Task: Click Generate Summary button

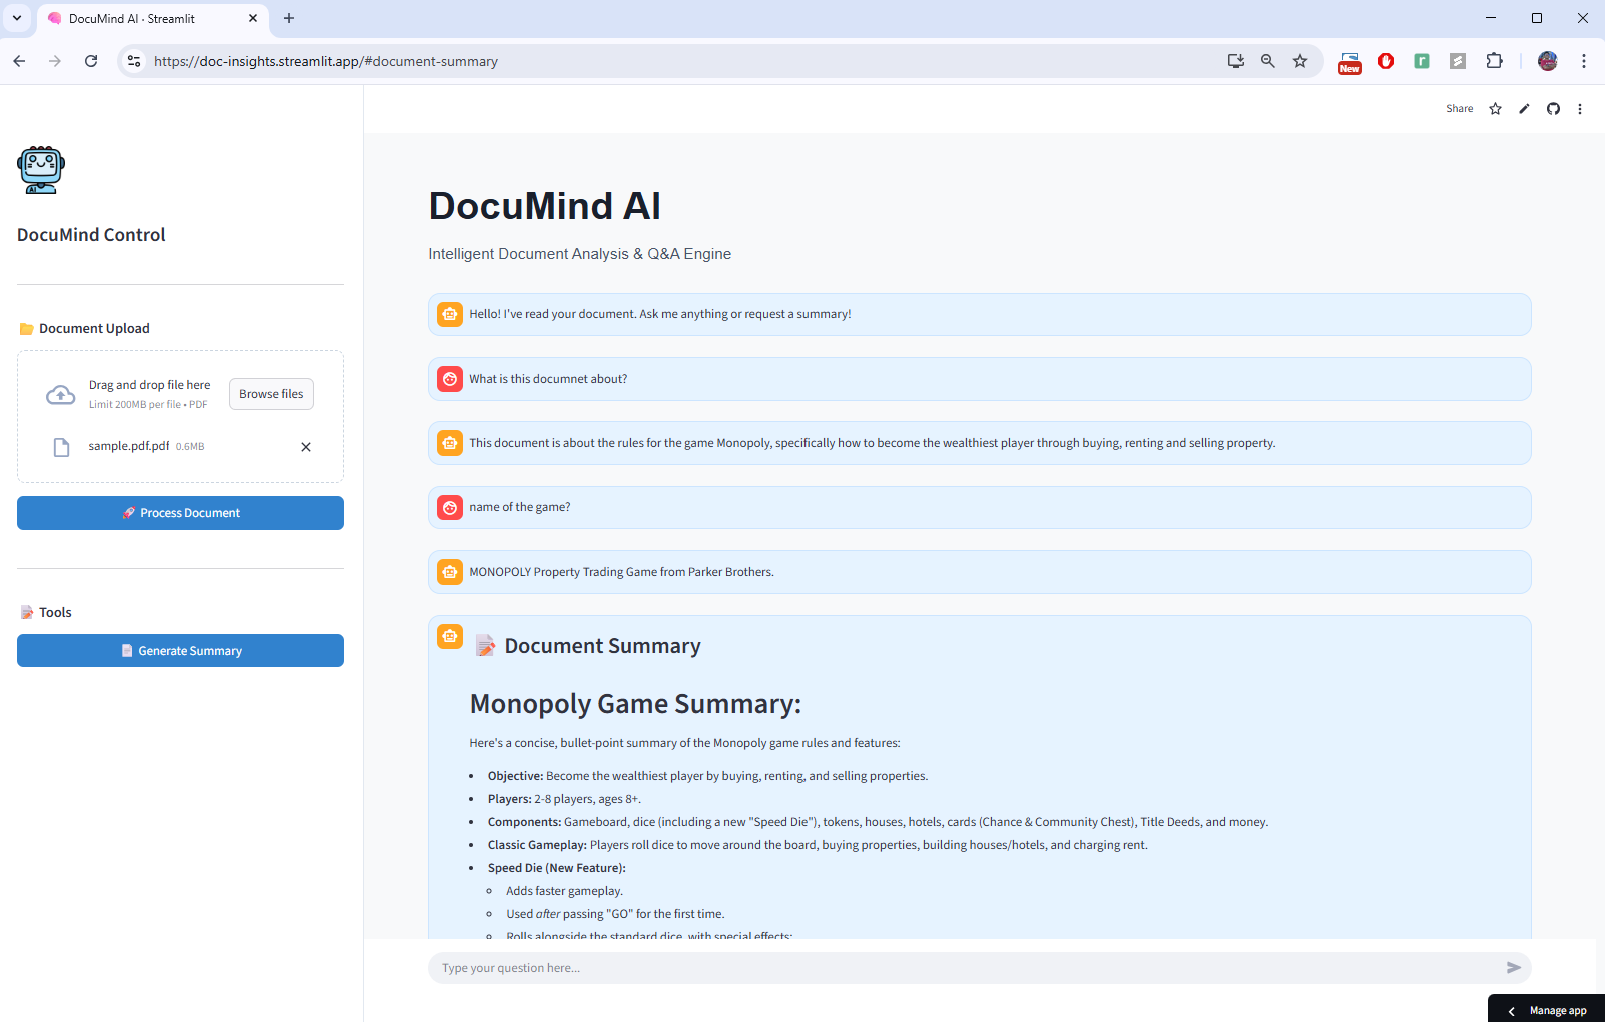Action: coord(180,651)
